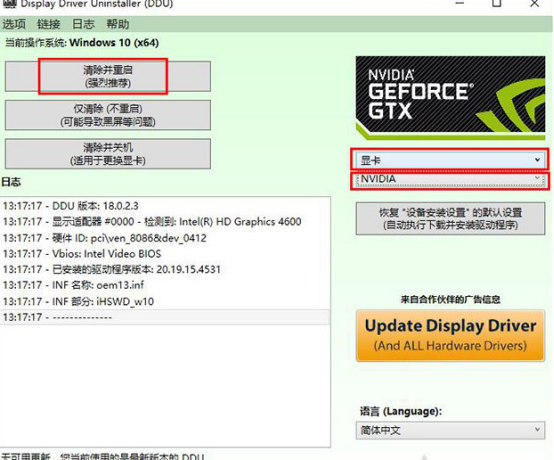
Task: Select the dashed separator log row
Action: pyautogui.click(x=165, y=317)
